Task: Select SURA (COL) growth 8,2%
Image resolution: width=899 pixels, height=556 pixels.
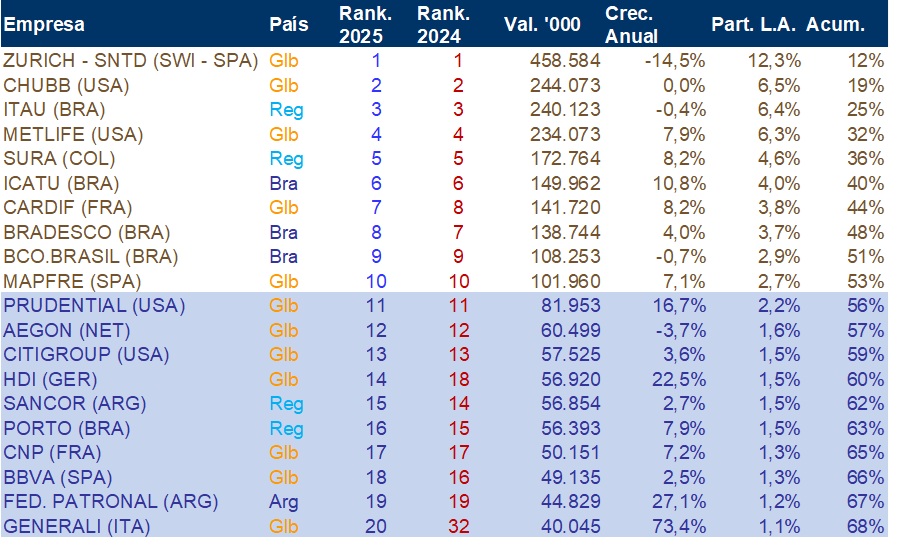Action: pos(683,158)
